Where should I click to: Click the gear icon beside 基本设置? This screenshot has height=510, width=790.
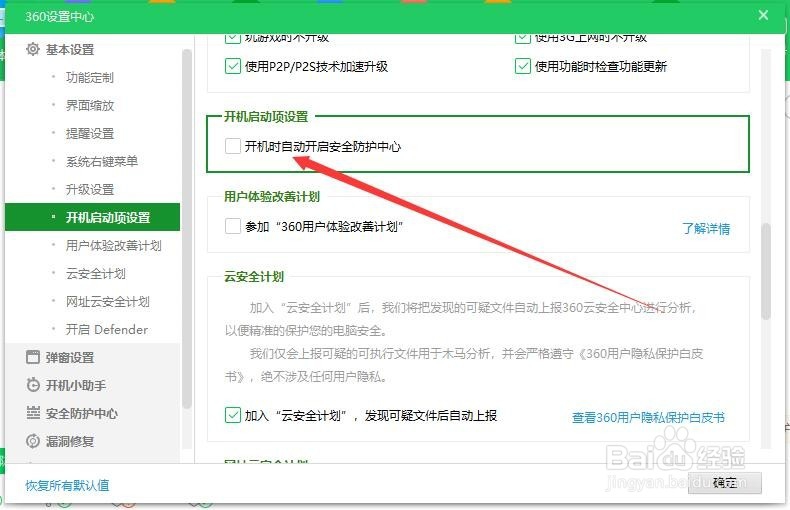pos(33,49)
